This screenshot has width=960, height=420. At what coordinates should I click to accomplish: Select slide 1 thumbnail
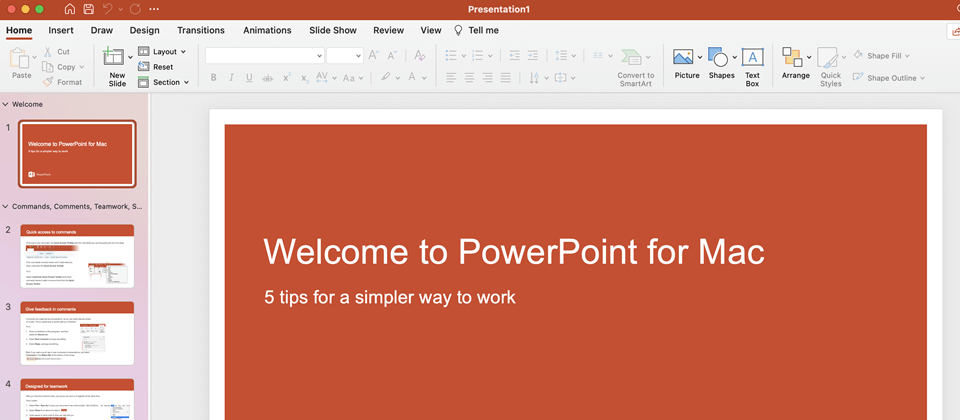pyautogui.click(x=77, y=154)
